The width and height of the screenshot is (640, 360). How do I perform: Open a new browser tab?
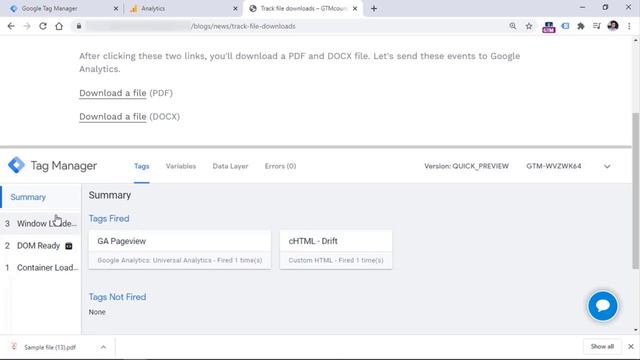coord(374,9)
